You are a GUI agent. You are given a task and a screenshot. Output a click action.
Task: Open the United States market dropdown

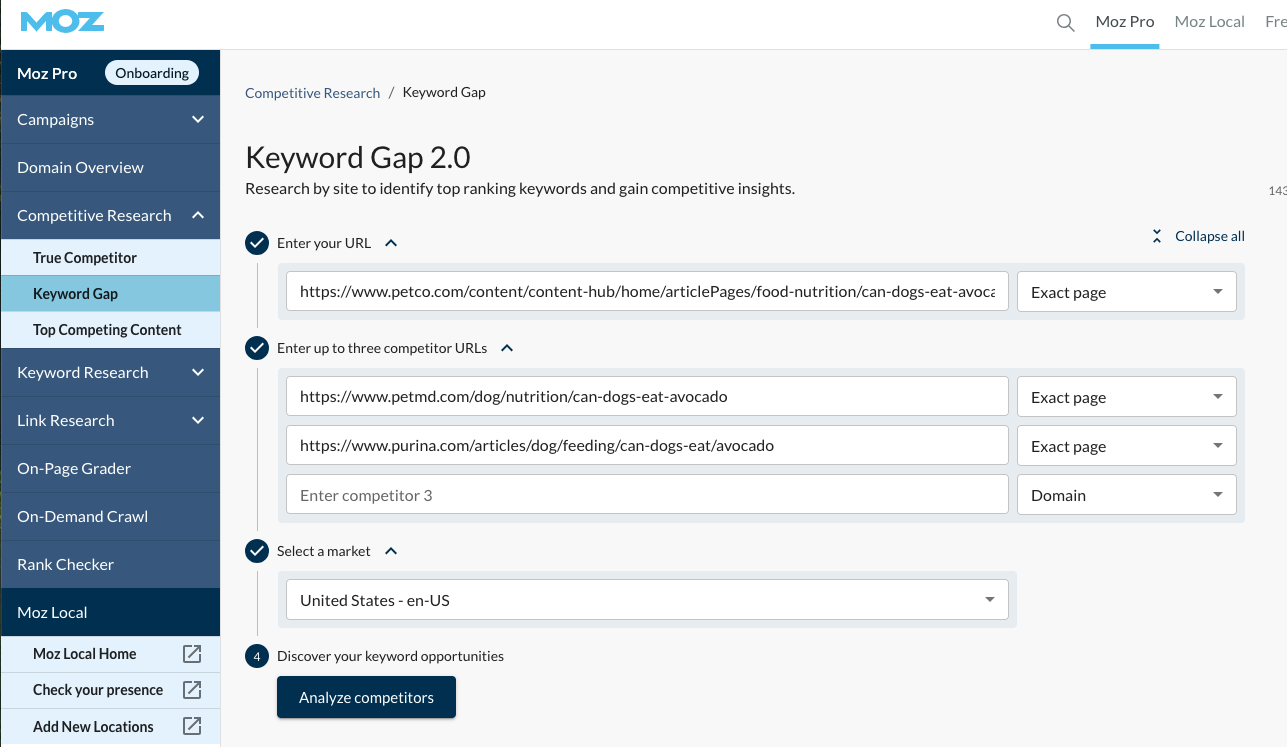click(647, 600)
